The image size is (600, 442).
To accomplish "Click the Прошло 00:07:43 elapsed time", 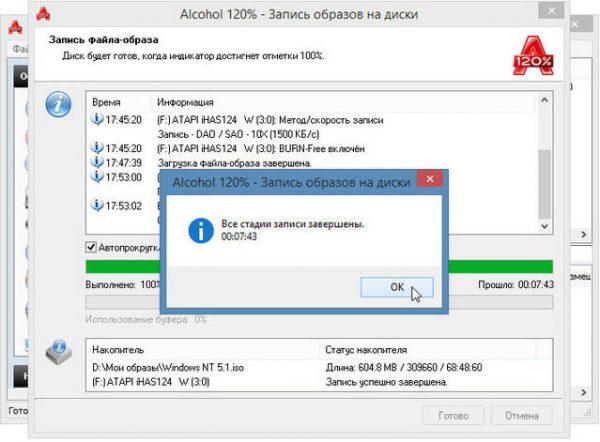I will (x=516, y=284).
